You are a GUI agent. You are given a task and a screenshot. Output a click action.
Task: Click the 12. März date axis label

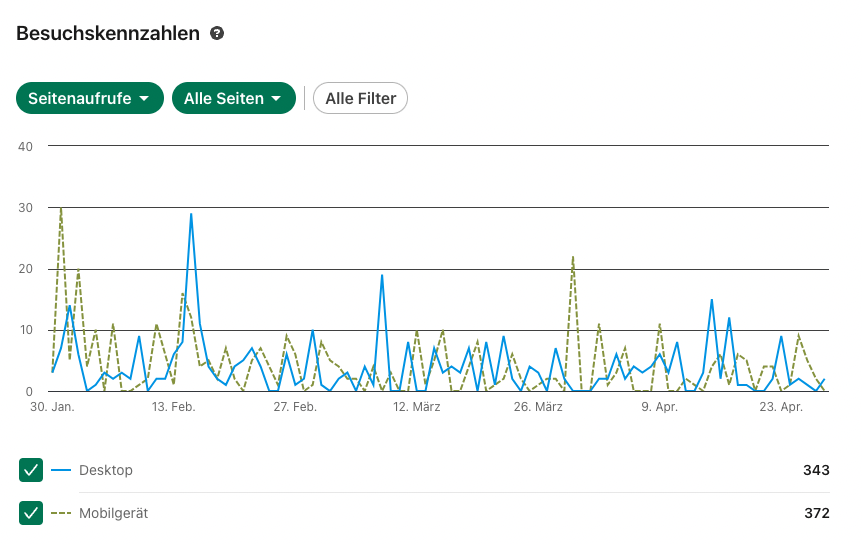pyautogui.click(x=416, y=407)
